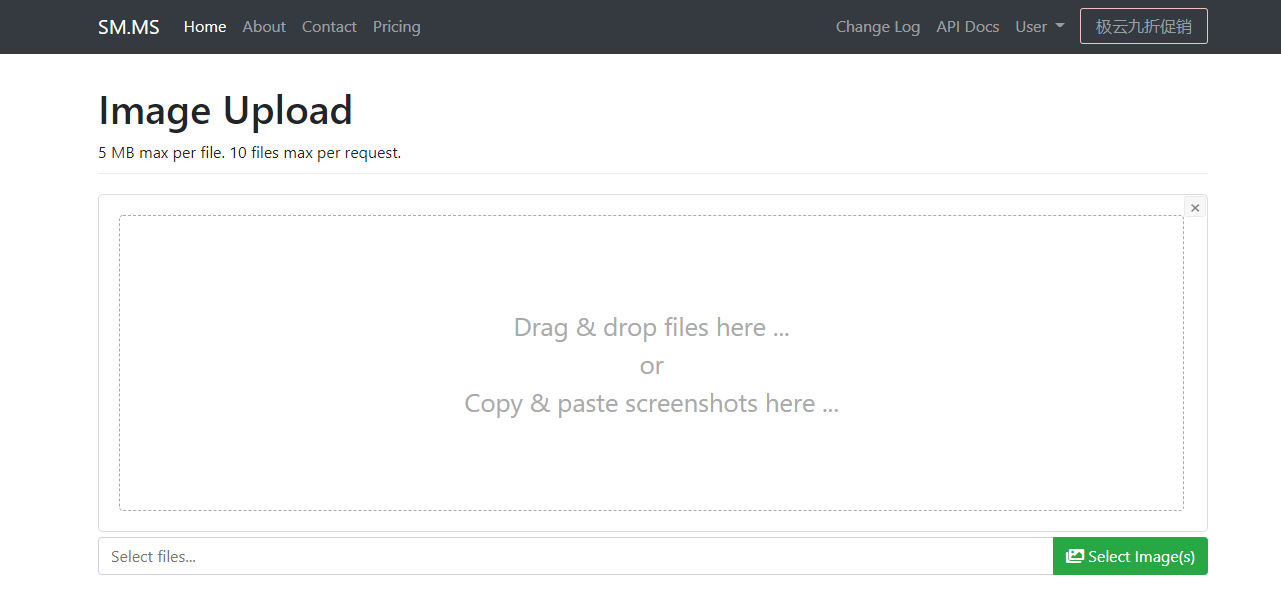This screenshot has height=589, width=1281.
Task: Expand the User dropdown menu
Action: point(1040,27)
